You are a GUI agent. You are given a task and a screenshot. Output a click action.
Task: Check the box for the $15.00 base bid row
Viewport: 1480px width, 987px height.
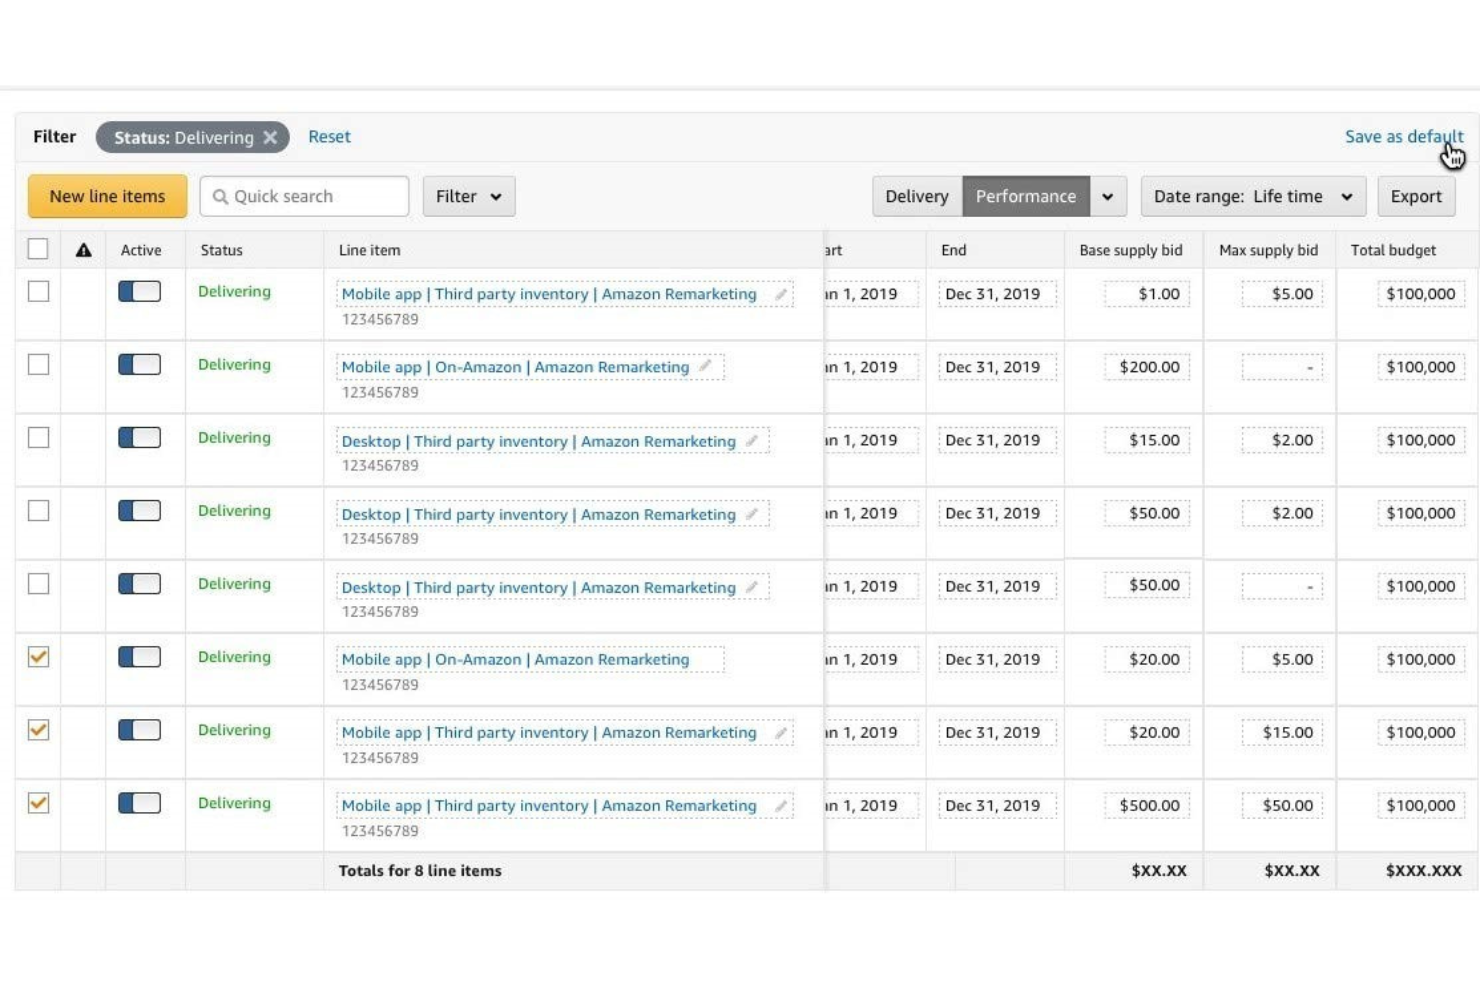(x=38, y=437)
